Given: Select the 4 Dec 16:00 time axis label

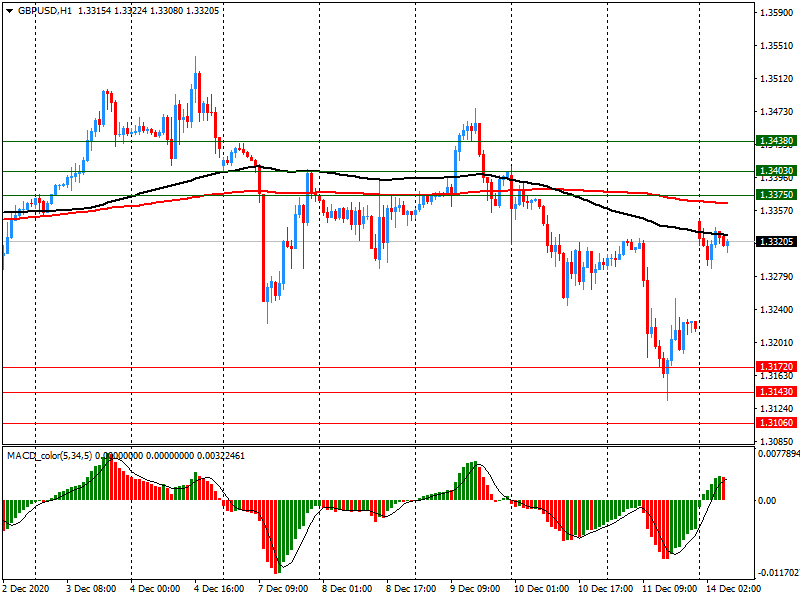Looking at the screenshot, I should (x=220, y=589).
